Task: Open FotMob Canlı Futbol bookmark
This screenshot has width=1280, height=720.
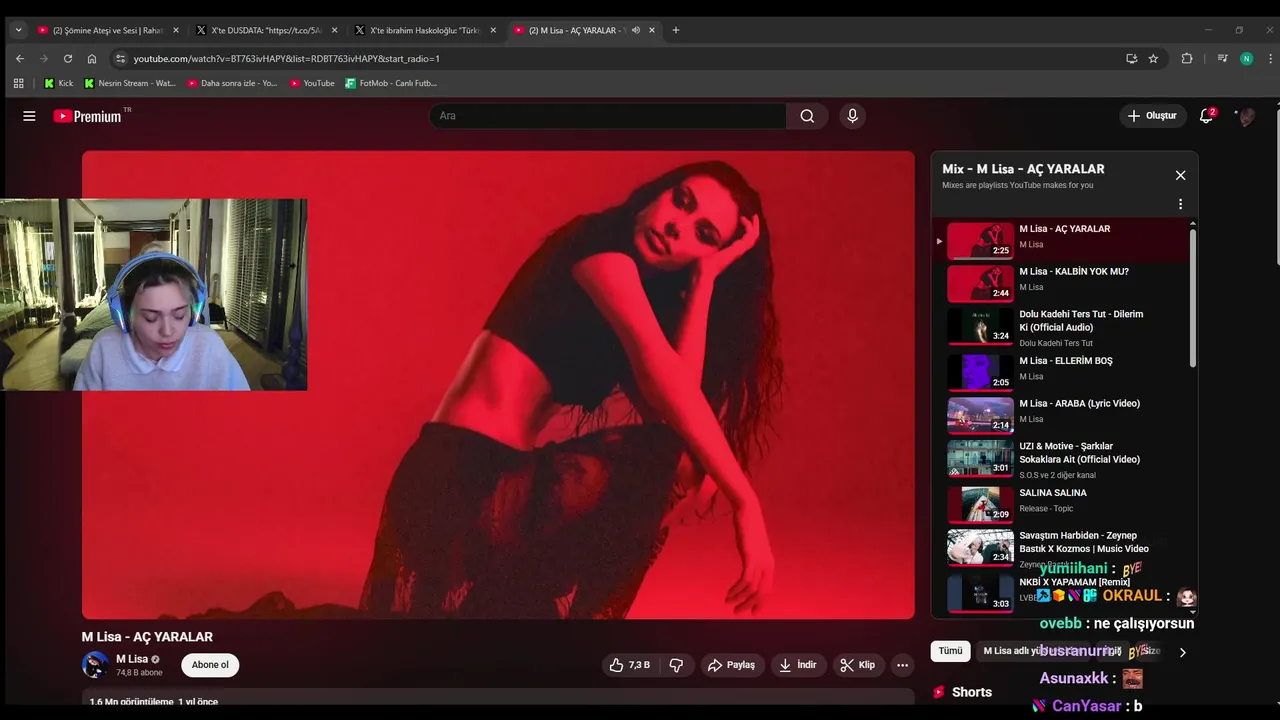Action: [391, 83]
